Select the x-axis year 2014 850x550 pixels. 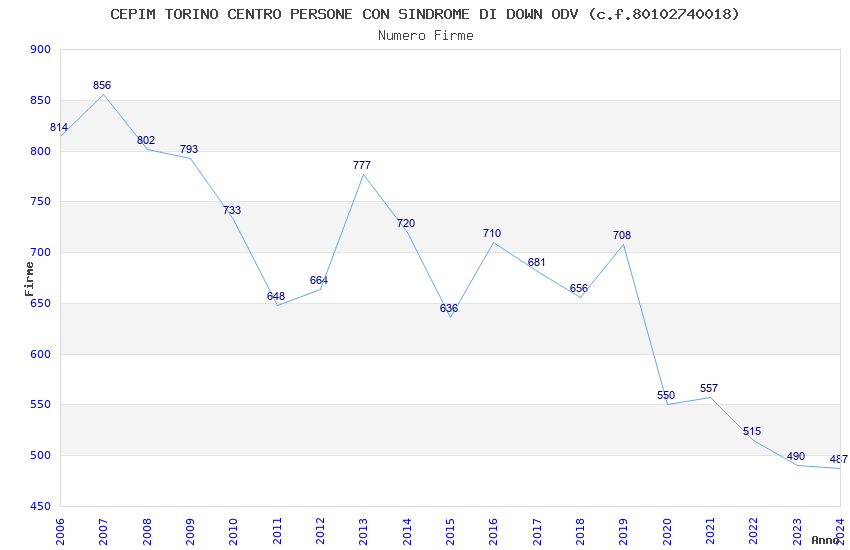pyautogui.click(x=407, y=532)
